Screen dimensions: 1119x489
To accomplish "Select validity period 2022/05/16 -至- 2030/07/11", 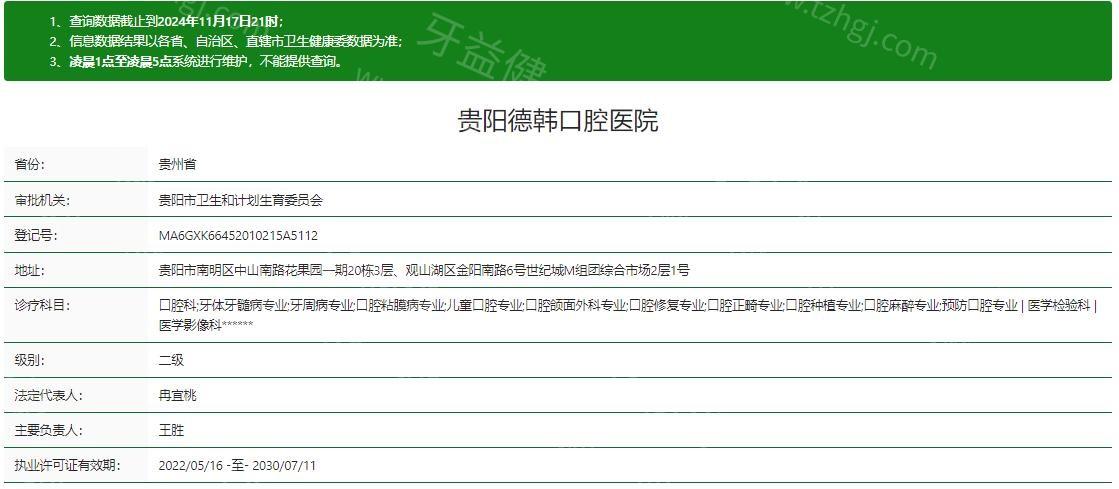I will tap(237, 466).
